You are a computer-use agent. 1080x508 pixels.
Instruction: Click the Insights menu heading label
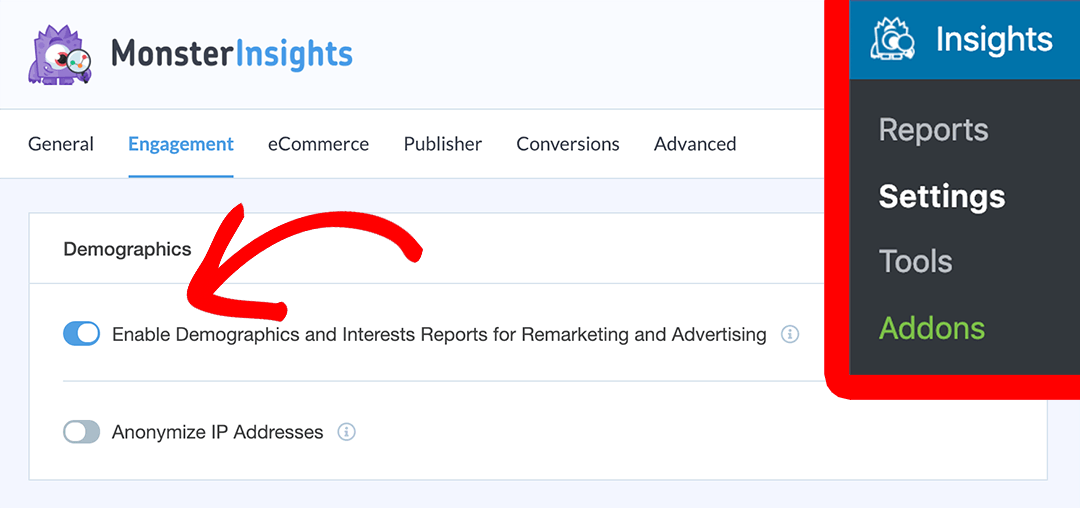point(994,40)
